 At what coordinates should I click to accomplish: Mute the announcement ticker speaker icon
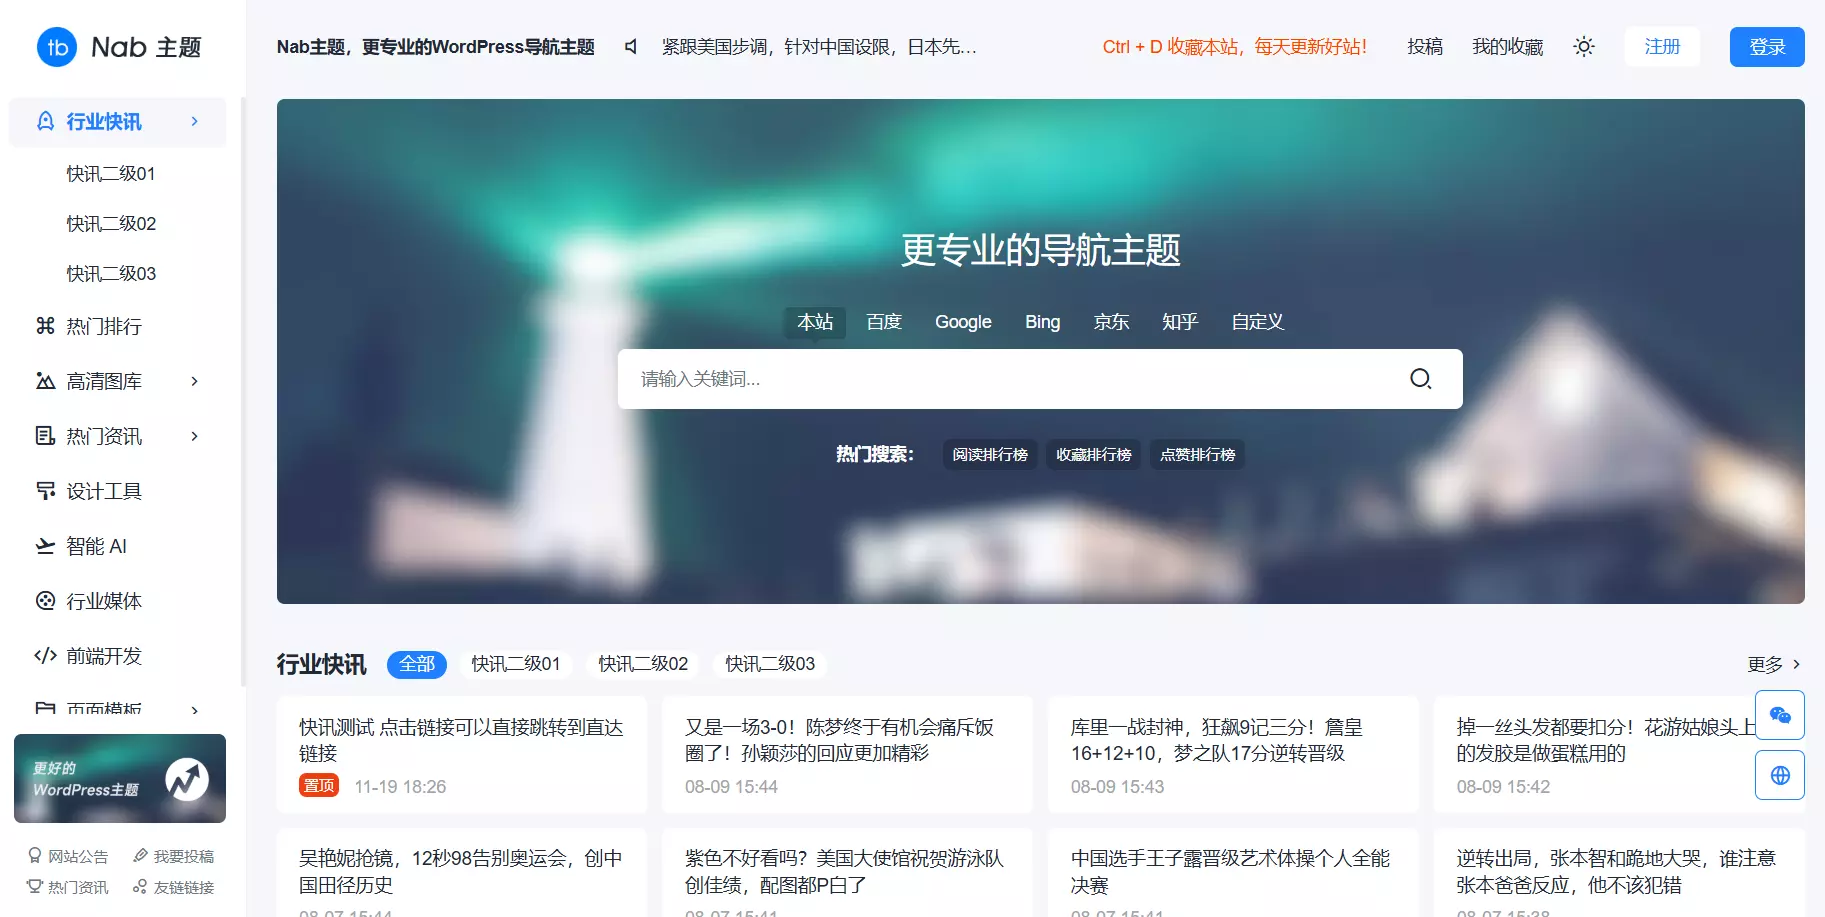pos(630,46)
